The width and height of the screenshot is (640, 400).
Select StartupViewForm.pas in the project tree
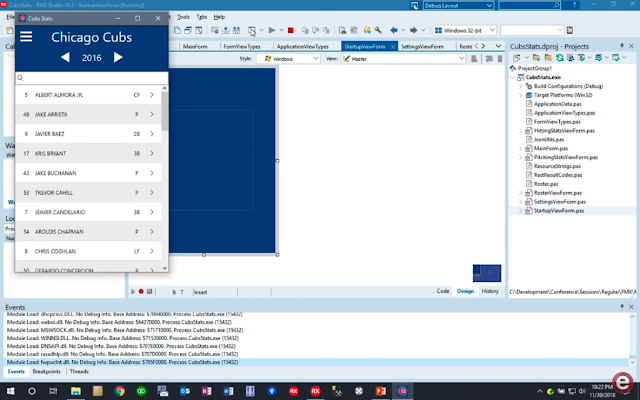pos(559,211)
